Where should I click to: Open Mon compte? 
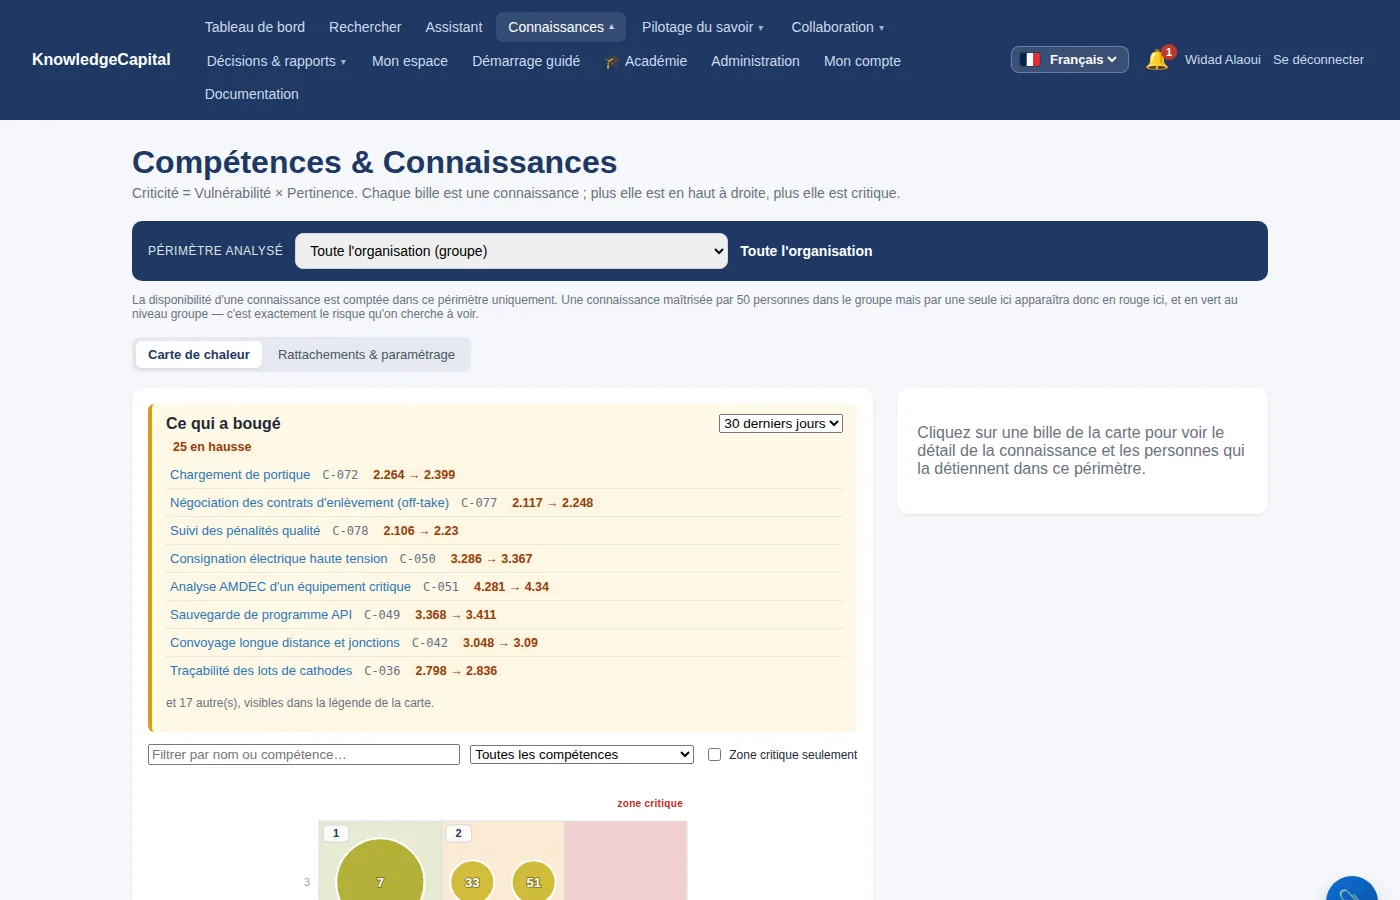pos(862,61)
